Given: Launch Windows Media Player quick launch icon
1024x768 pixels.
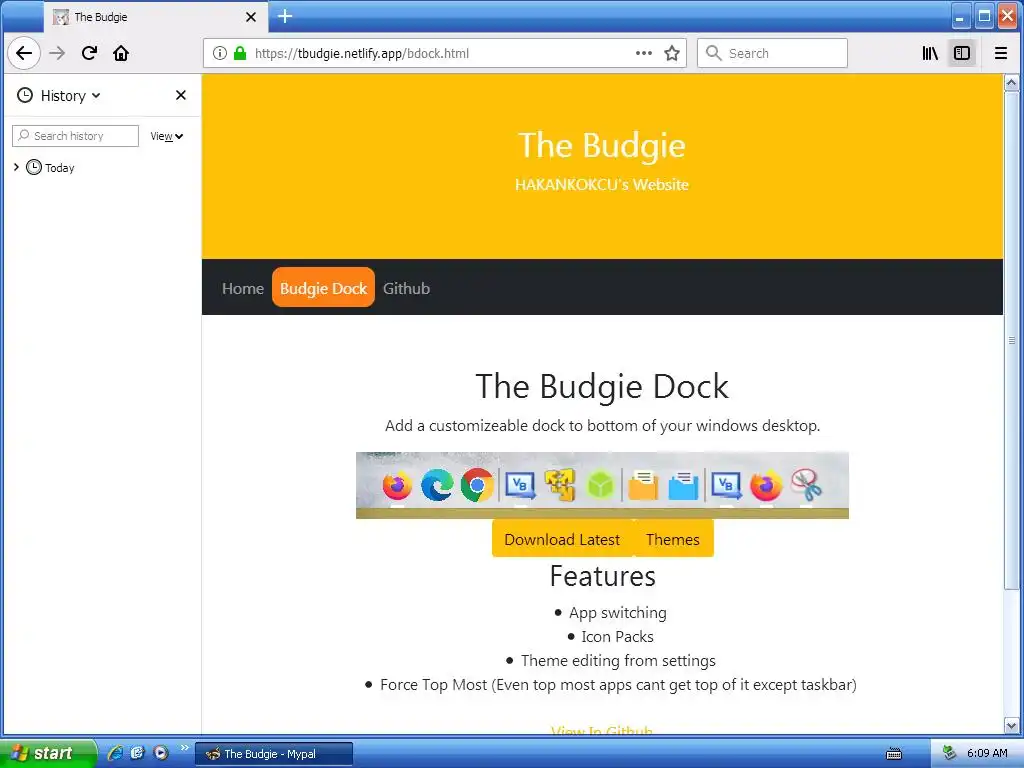Looking at the screenshot, I should 160,753.
